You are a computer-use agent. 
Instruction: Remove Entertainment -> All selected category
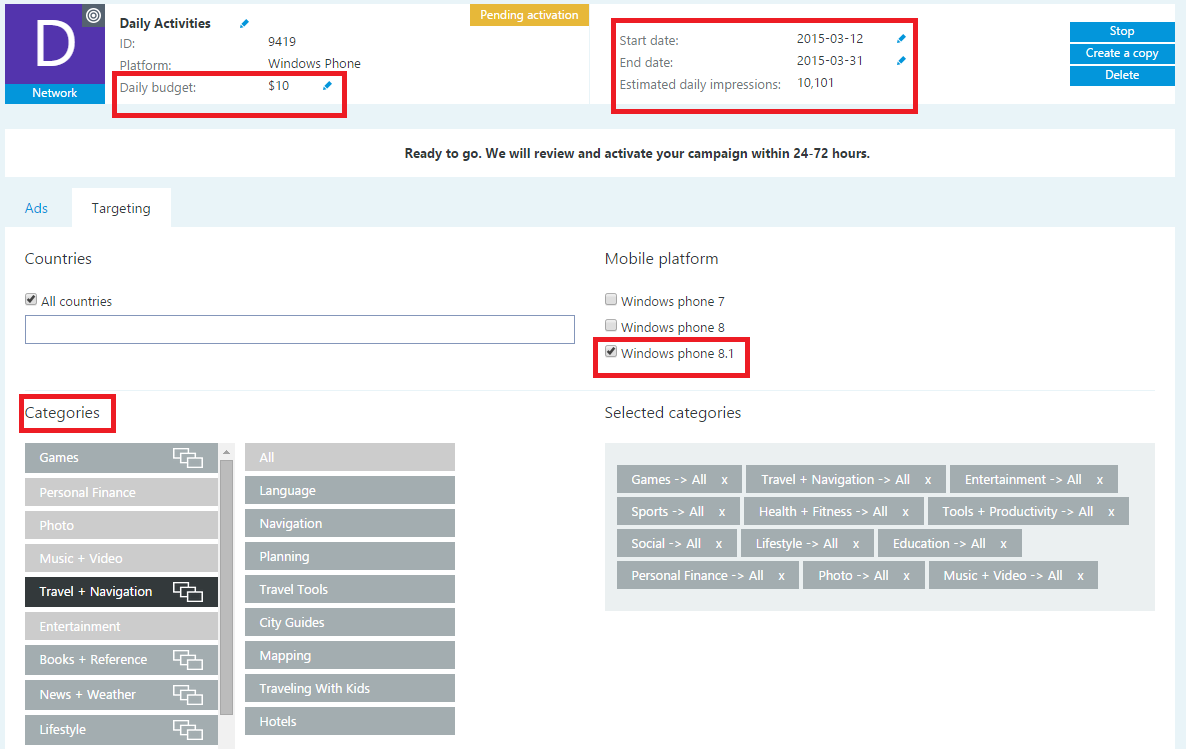[1100, 480]
